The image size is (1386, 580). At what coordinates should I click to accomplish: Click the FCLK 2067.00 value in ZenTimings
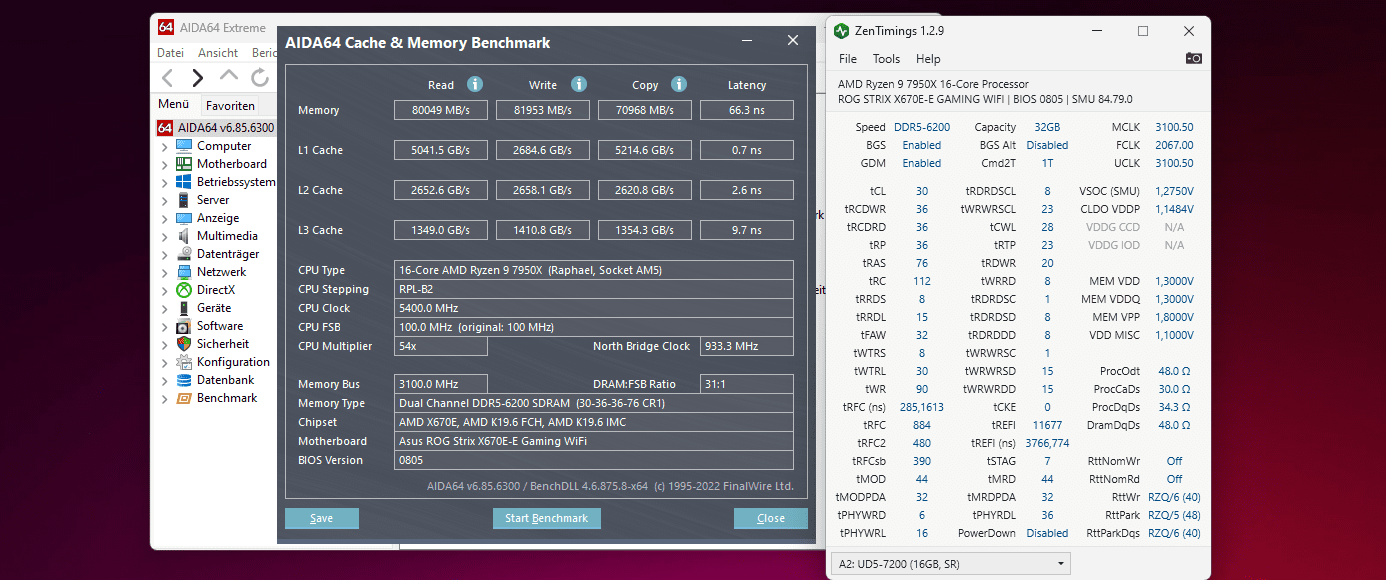click(1174, 145)
